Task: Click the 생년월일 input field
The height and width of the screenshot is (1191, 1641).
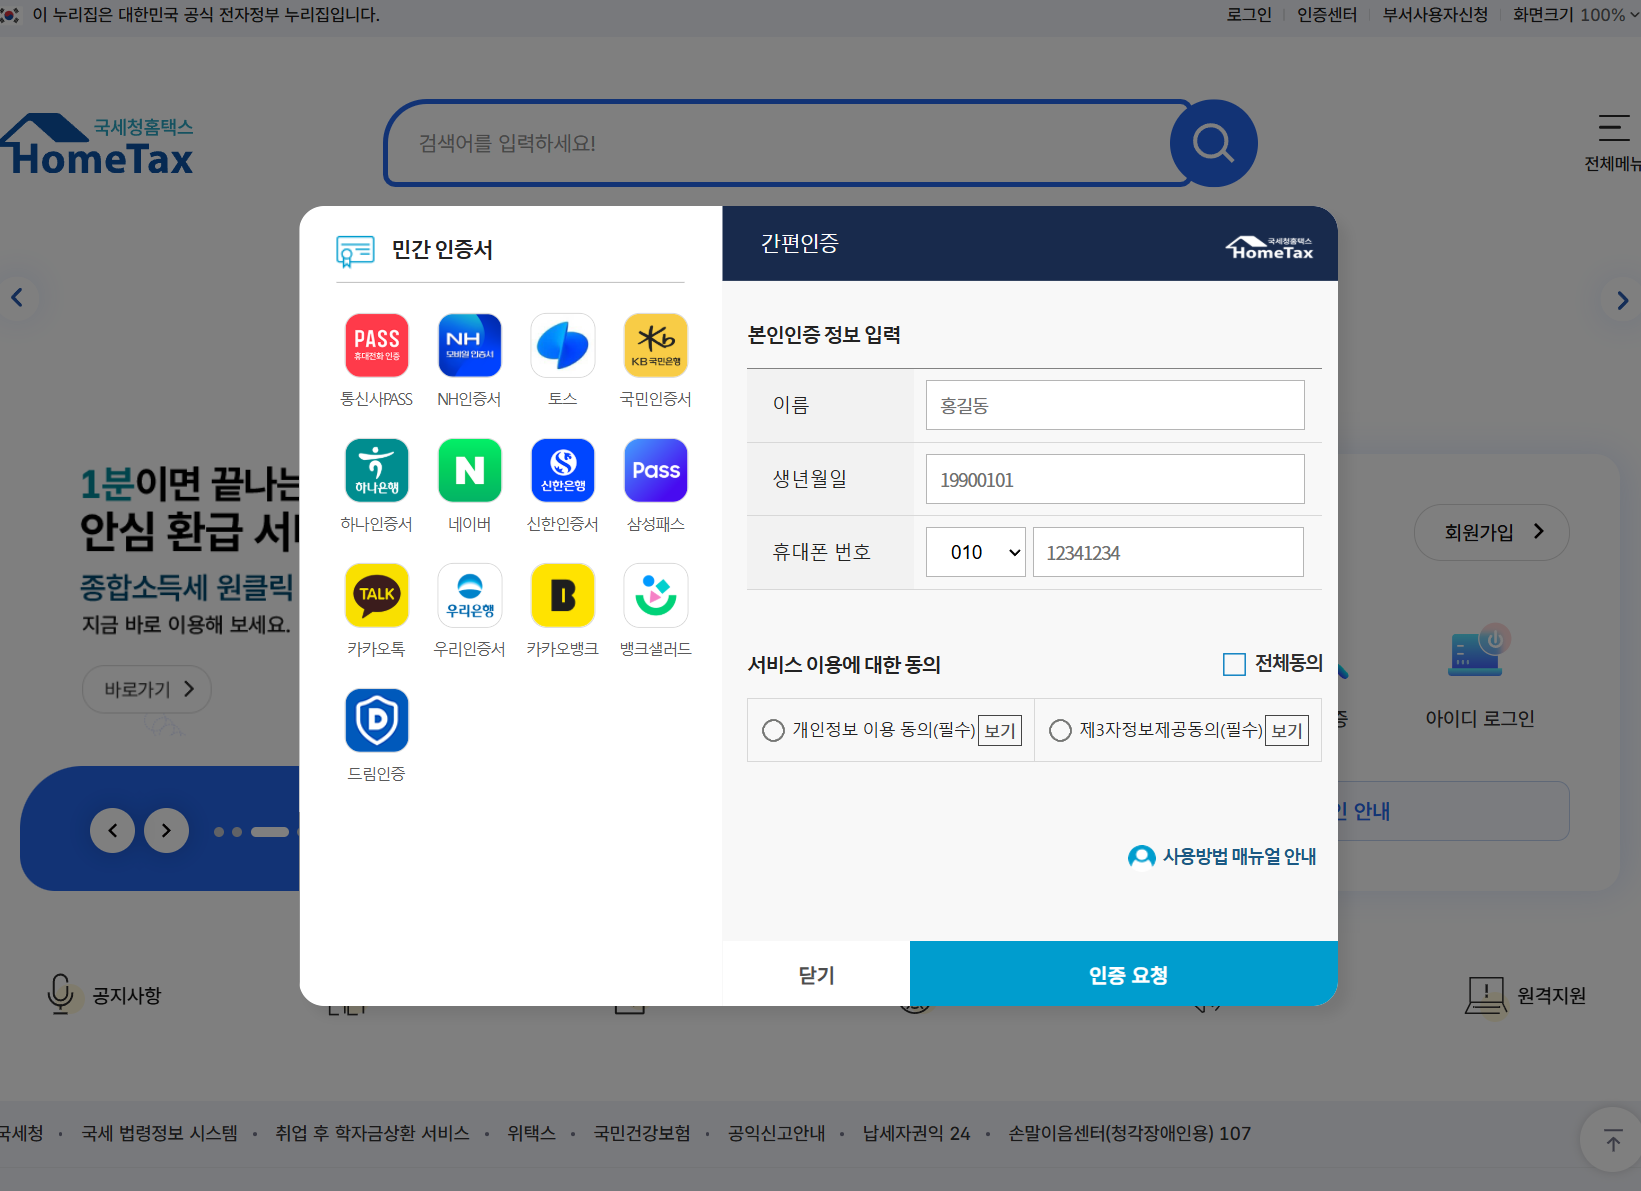Action: pyautogui.click(x=1115, y=479)
